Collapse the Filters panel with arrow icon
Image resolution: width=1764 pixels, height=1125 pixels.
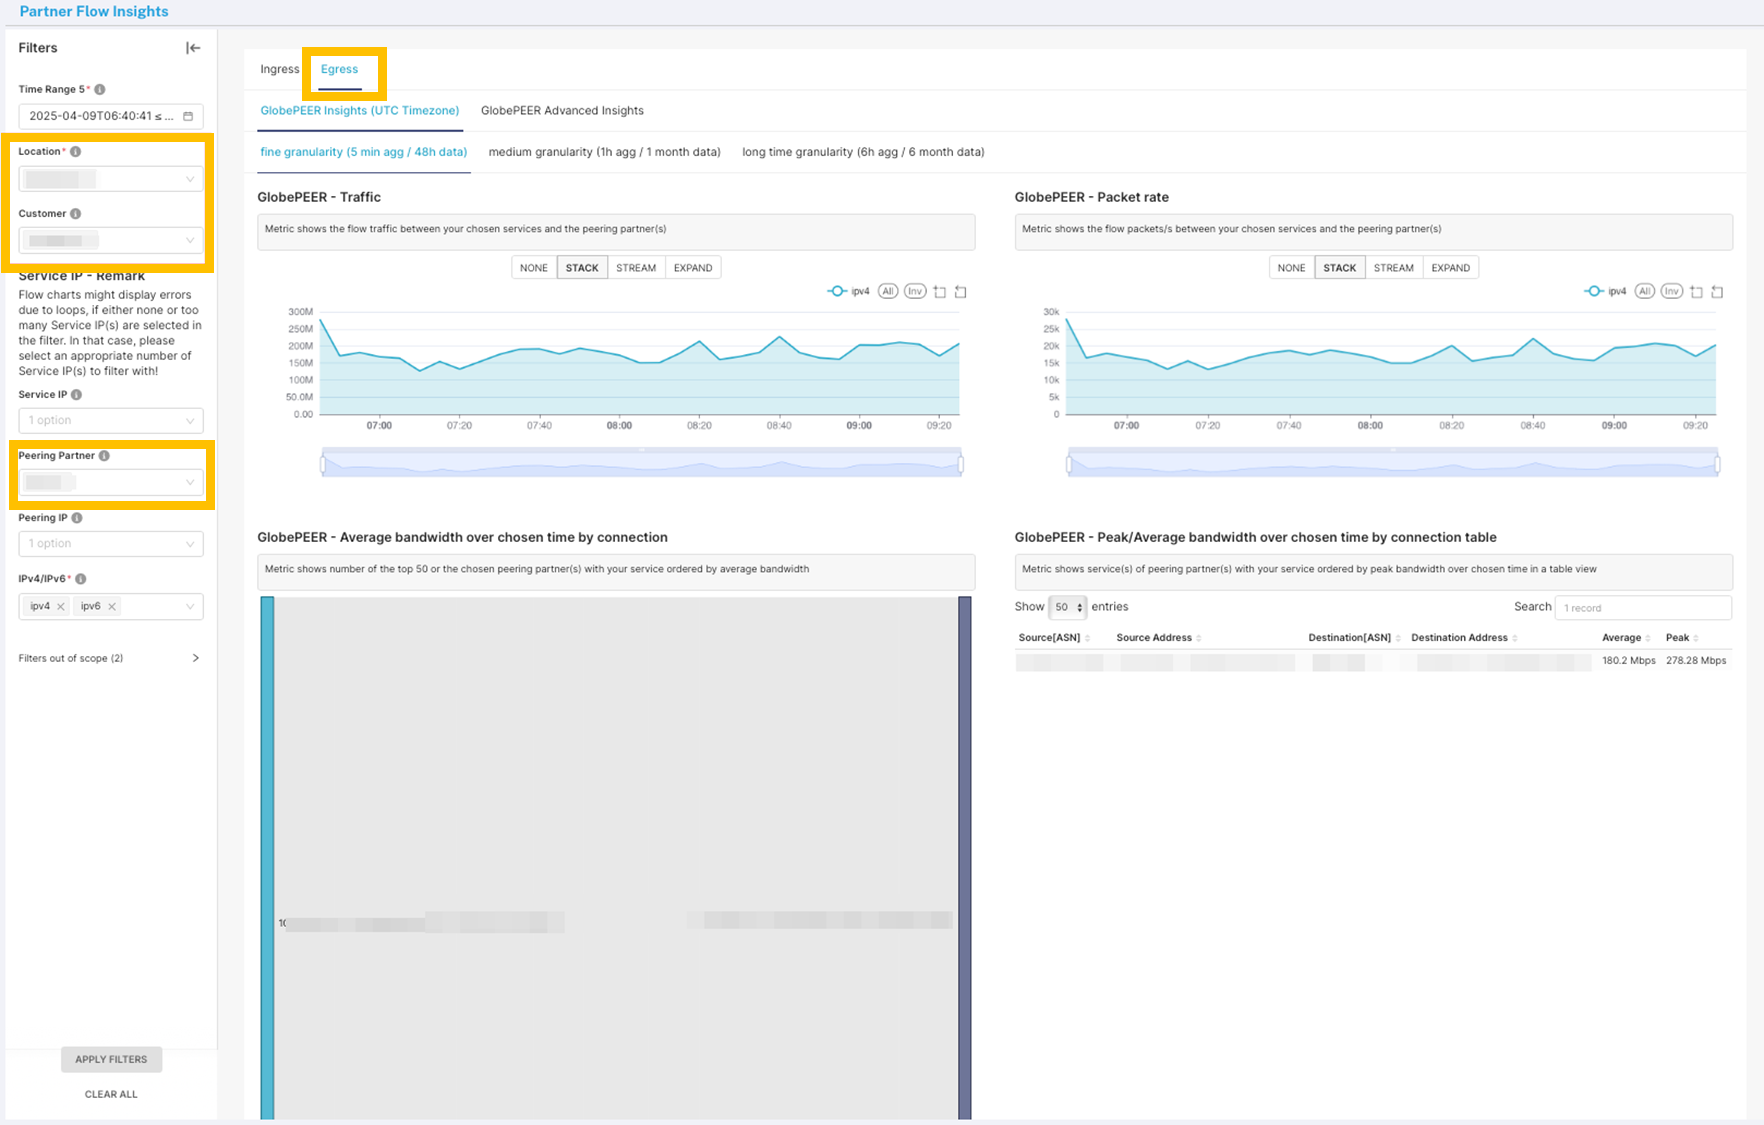[193, 48]
